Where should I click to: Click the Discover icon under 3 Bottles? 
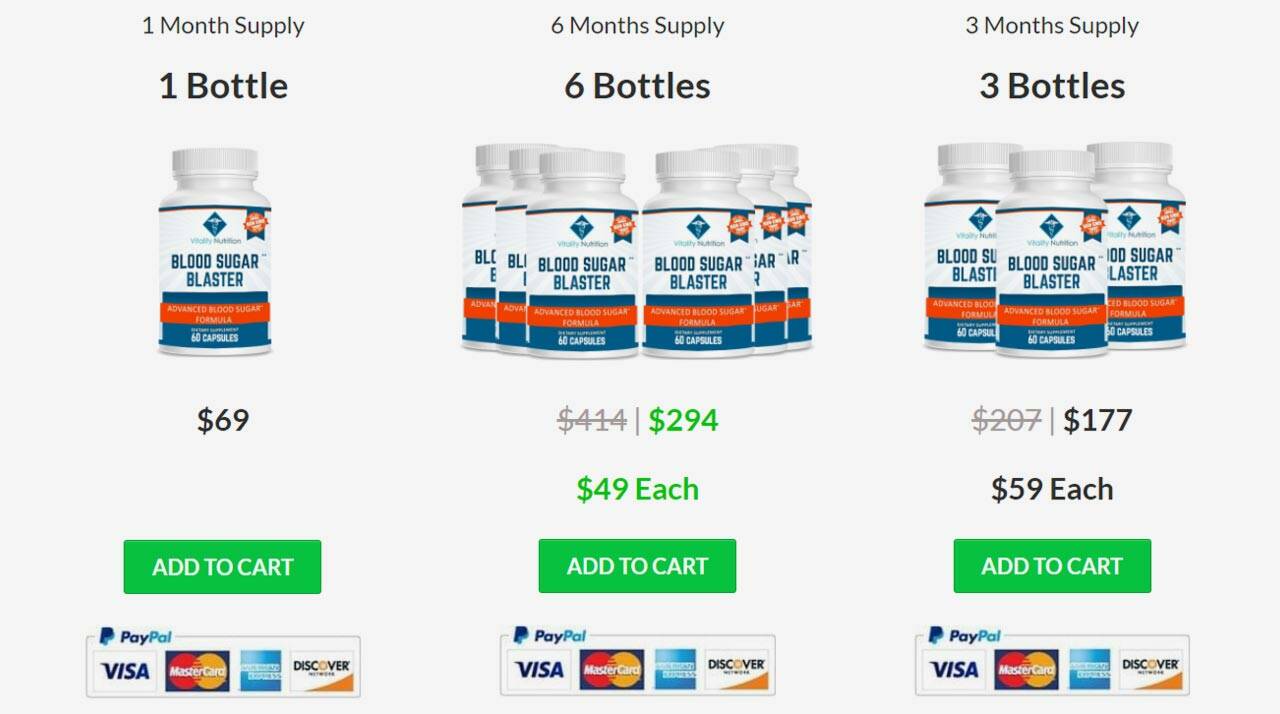click(1152, 669)
